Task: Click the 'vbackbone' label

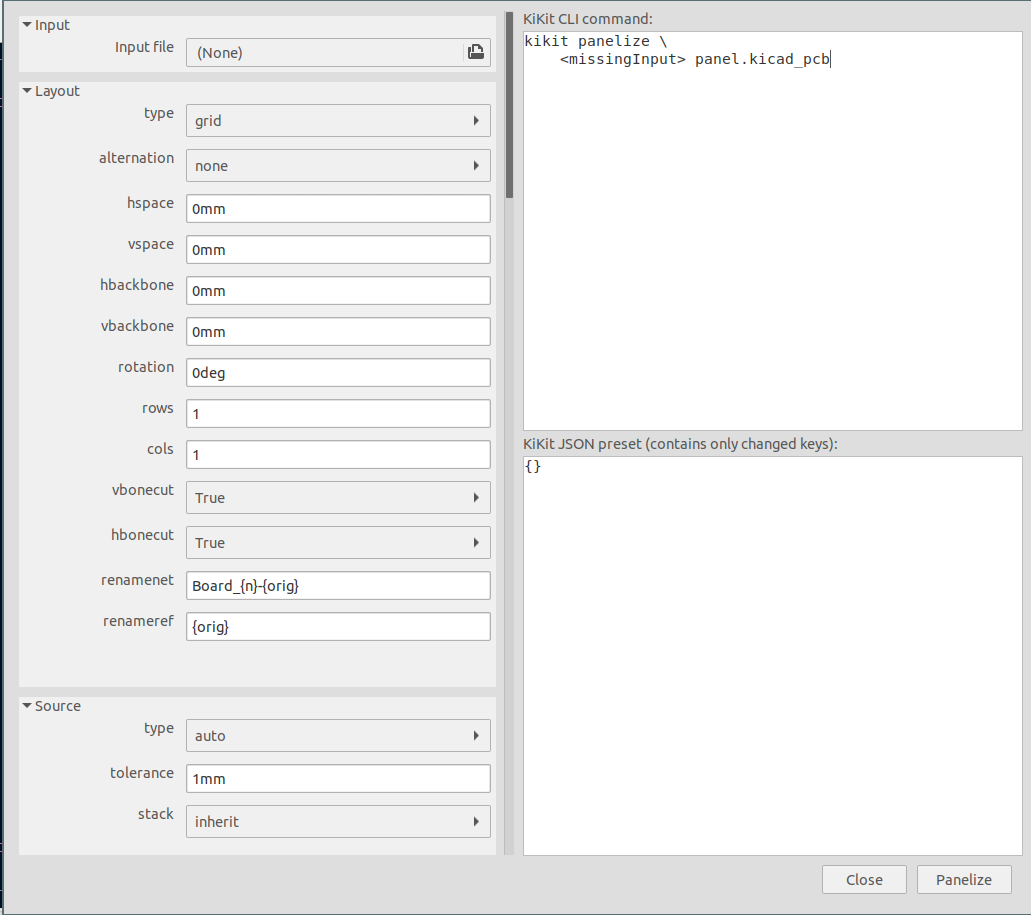Action: click(137, 326)
